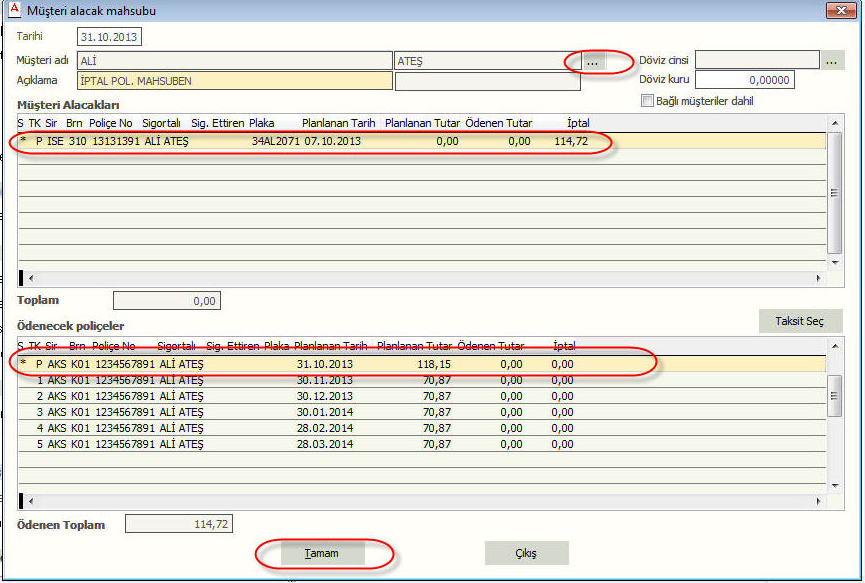Click the application icon in title bar

coord(13,10)
